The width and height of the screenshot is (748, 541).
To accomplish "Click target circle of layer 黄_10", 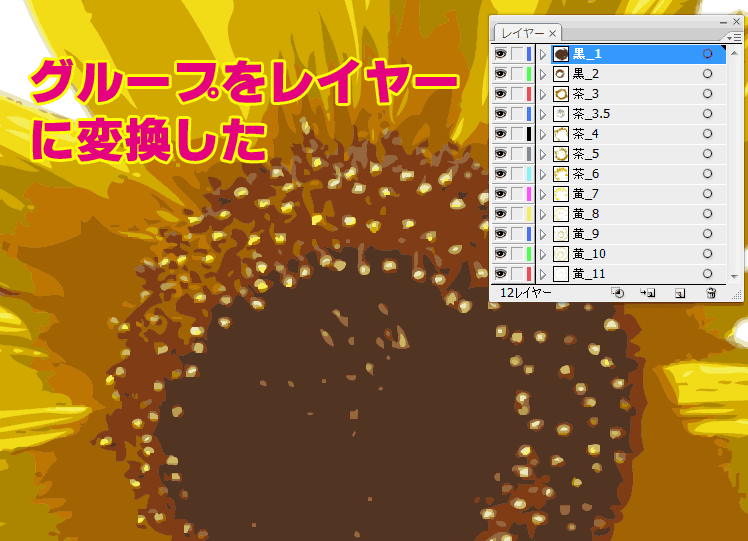I will coord(707,254).
